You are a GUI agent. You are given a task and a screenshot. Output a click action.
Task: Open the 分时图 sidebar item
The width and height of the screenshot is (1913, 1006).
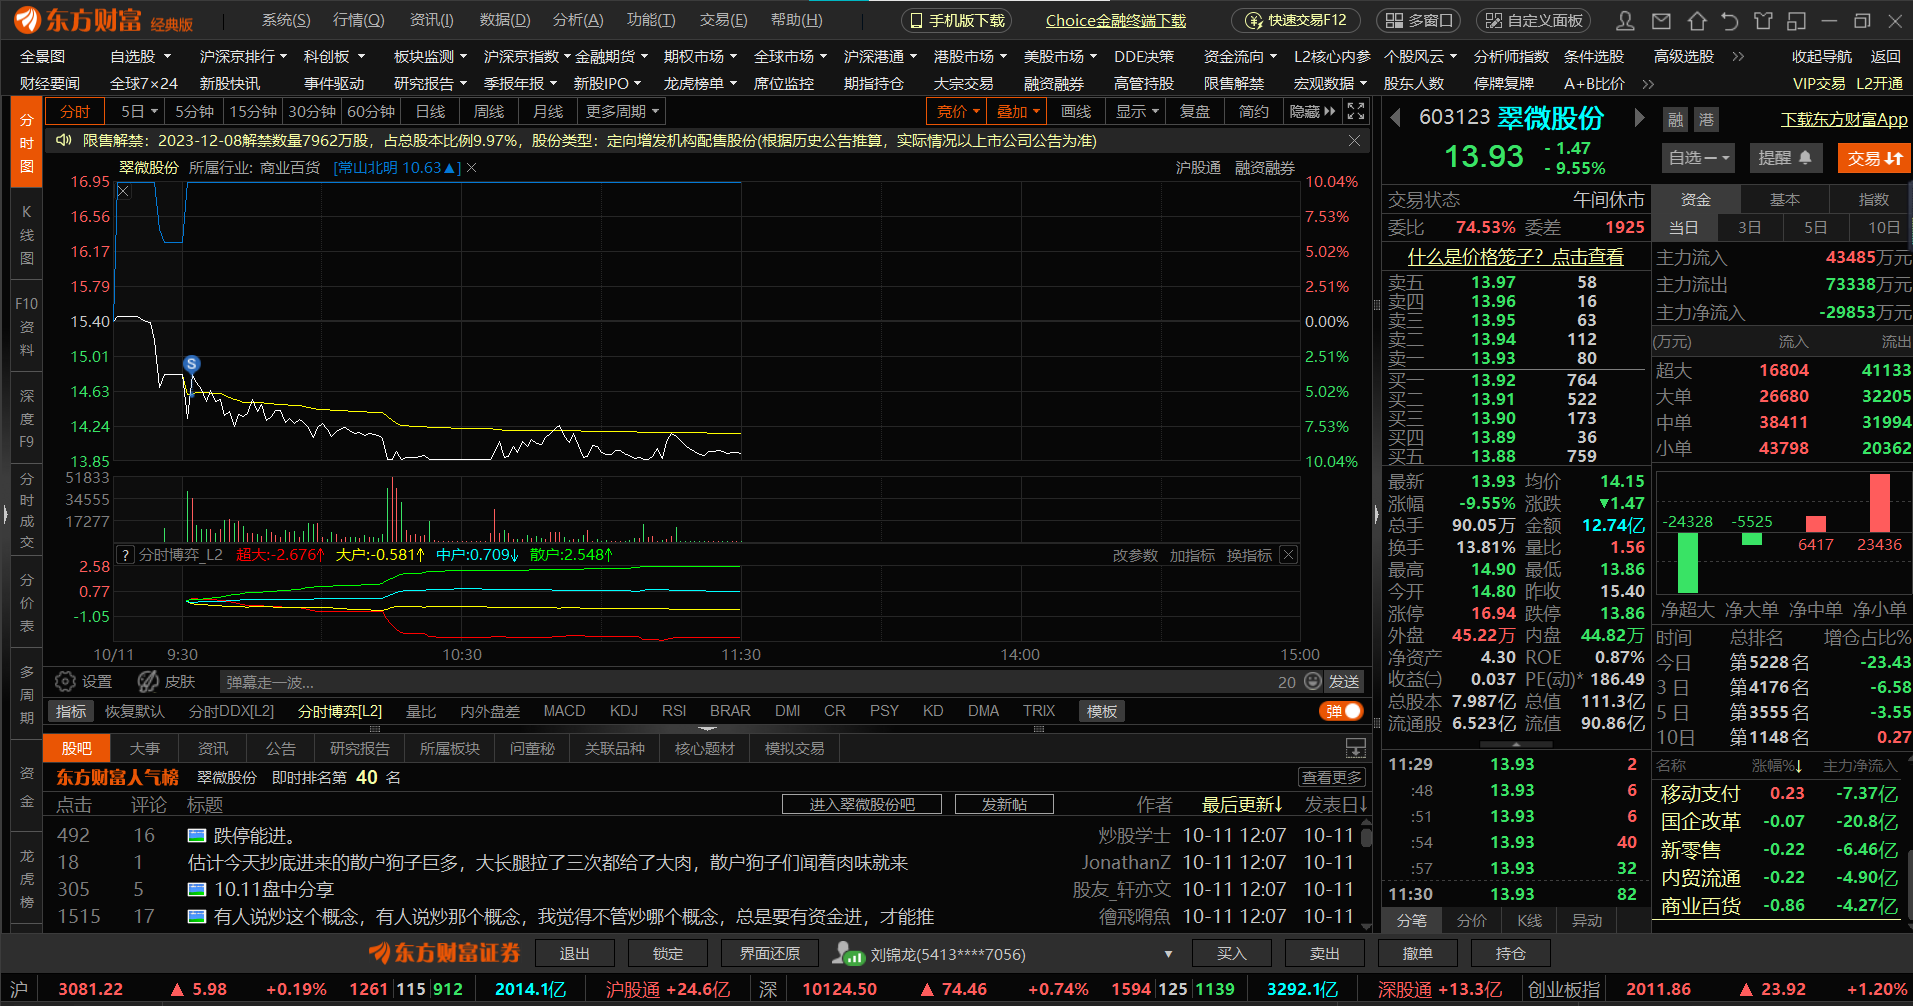[x=27, y=143]
